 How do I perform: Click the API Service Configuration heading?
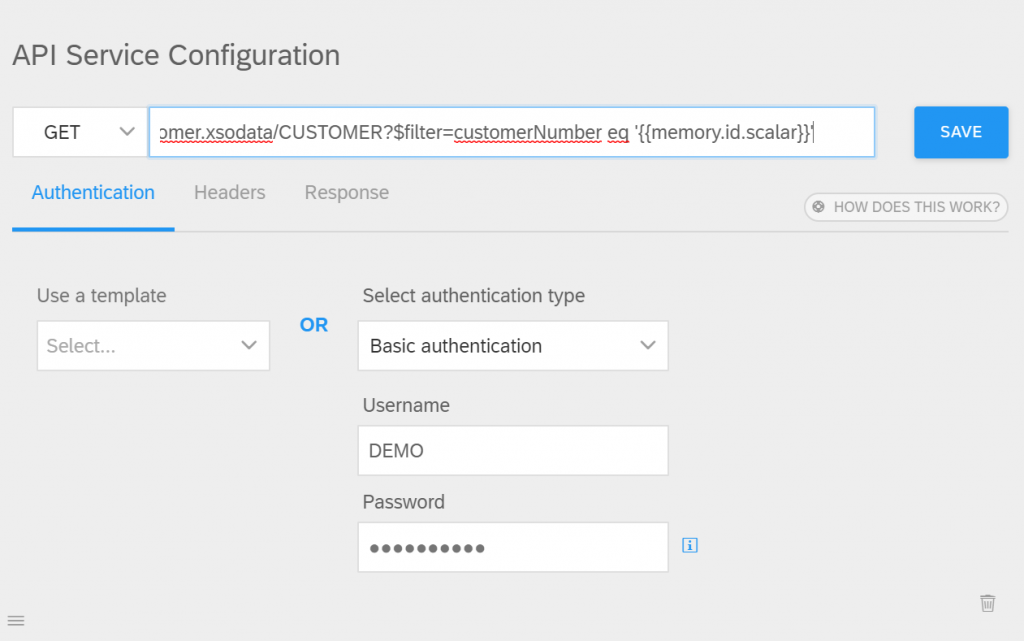point(176,55)
